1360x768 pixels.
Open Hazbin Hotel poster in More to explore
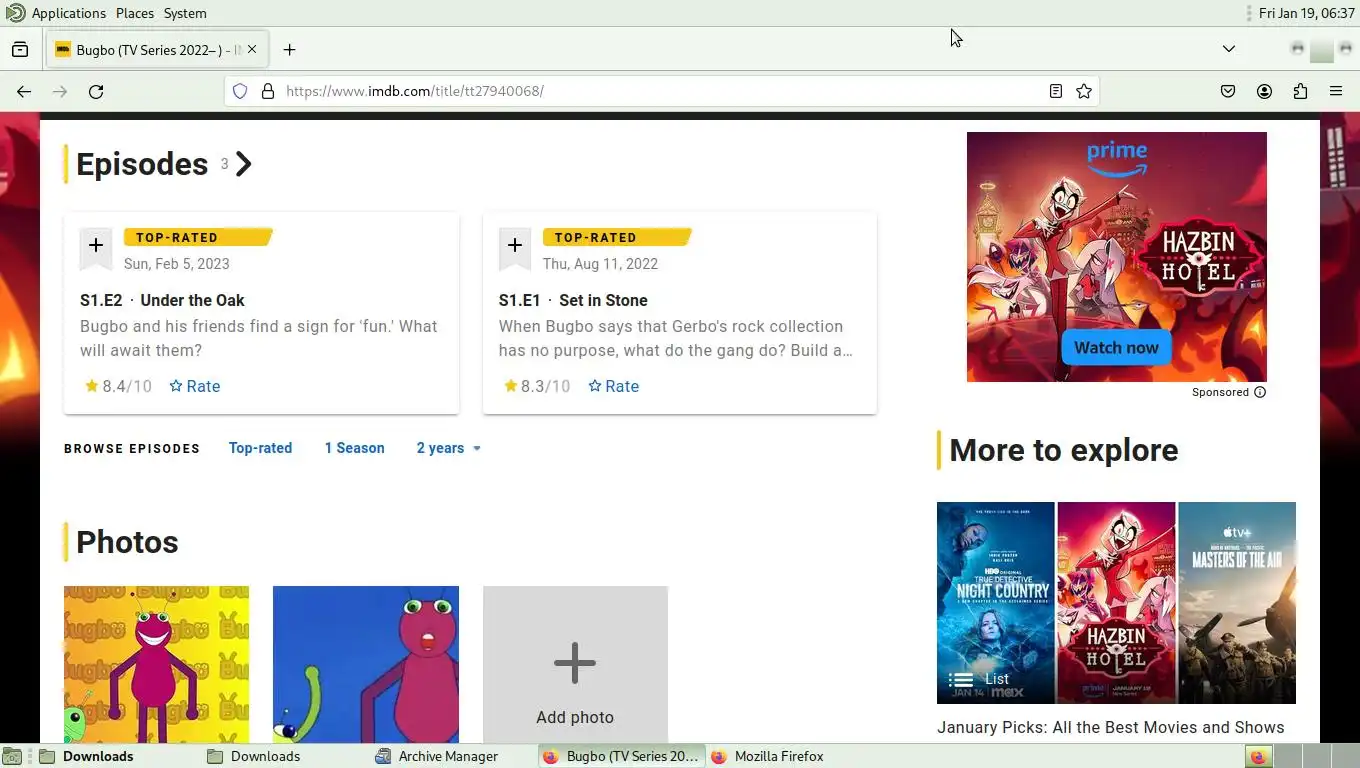click(x=1116, y=603)
